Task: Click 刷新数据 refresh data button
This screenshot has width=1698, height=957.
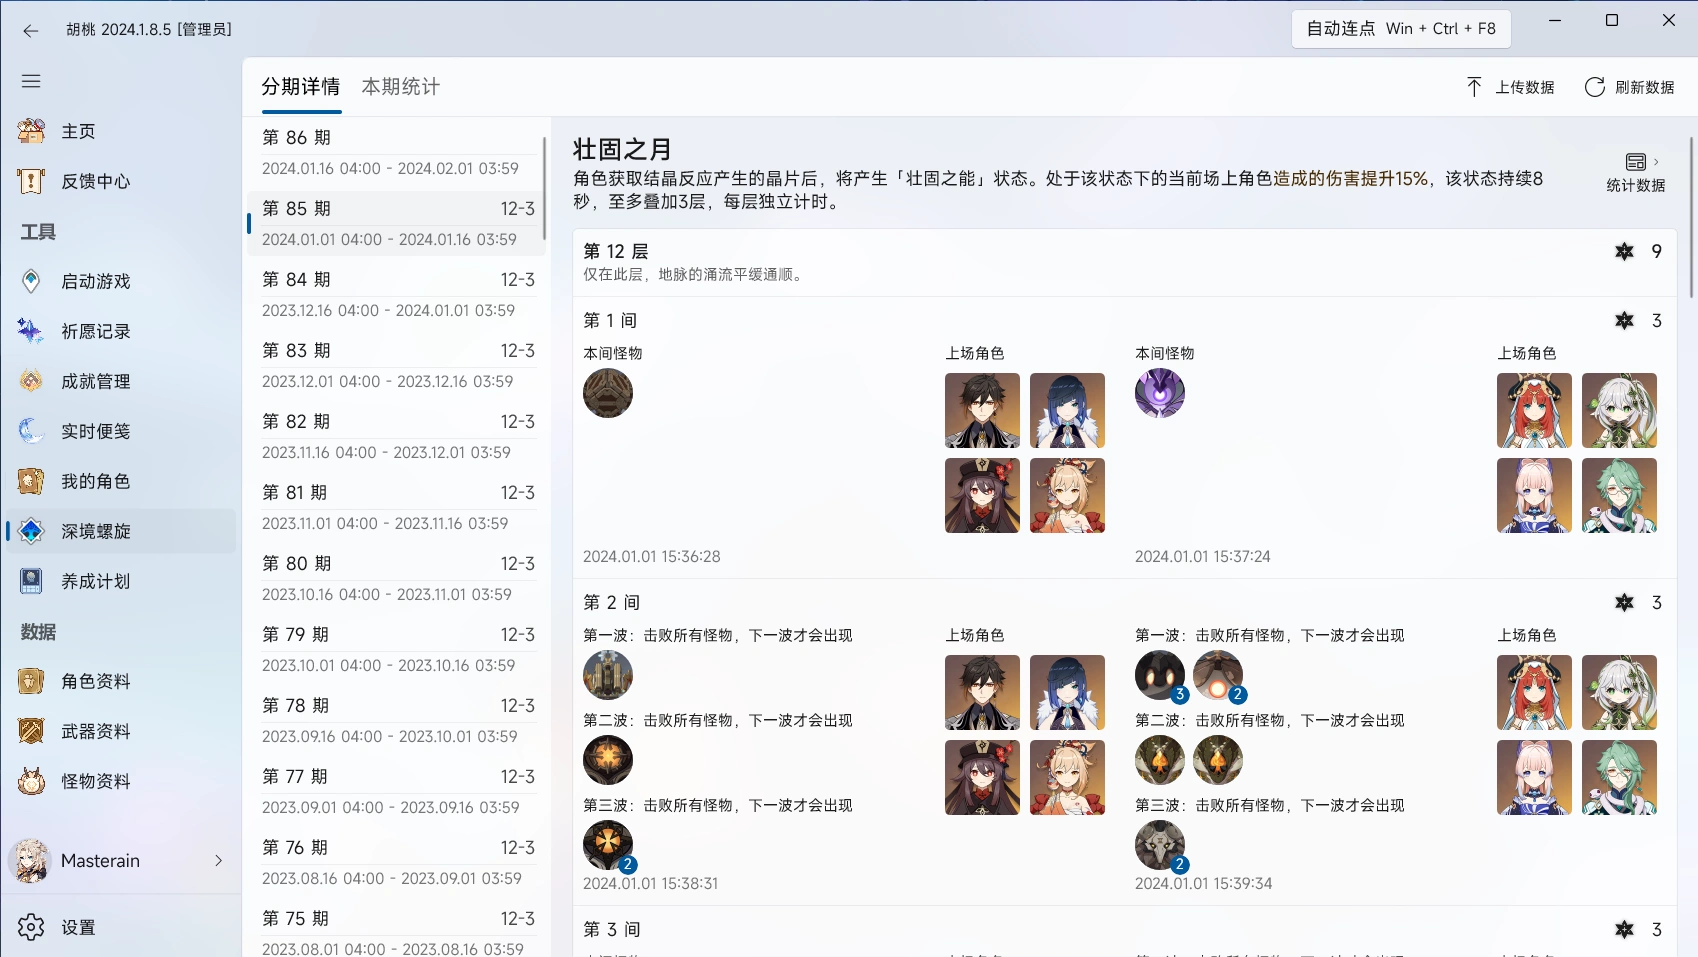Action: 1630,87
